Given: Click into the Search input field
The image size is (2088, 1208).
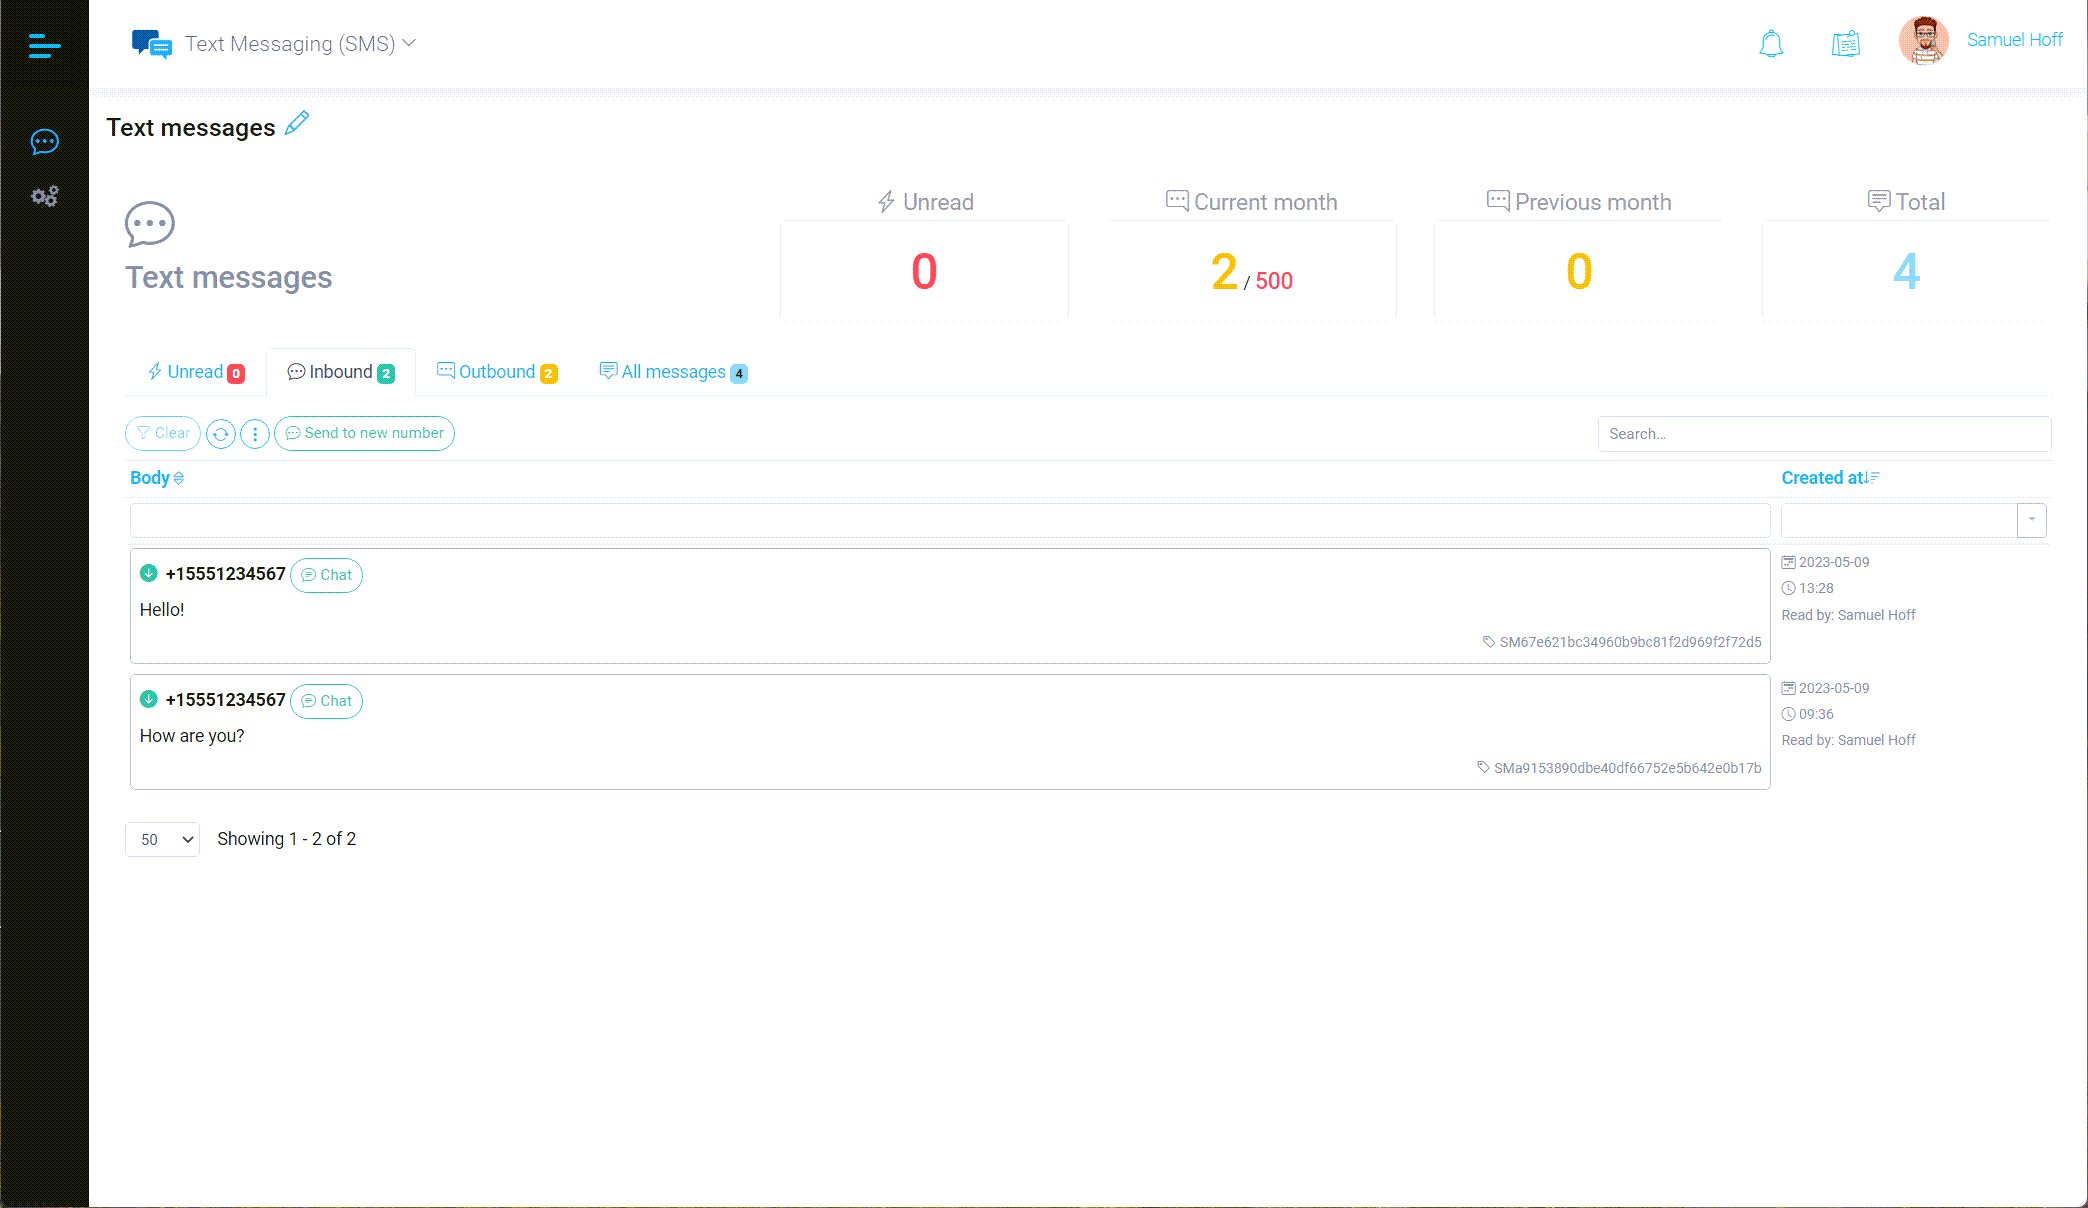Looking at the screenshot, I should click(x=1823, y=434).
